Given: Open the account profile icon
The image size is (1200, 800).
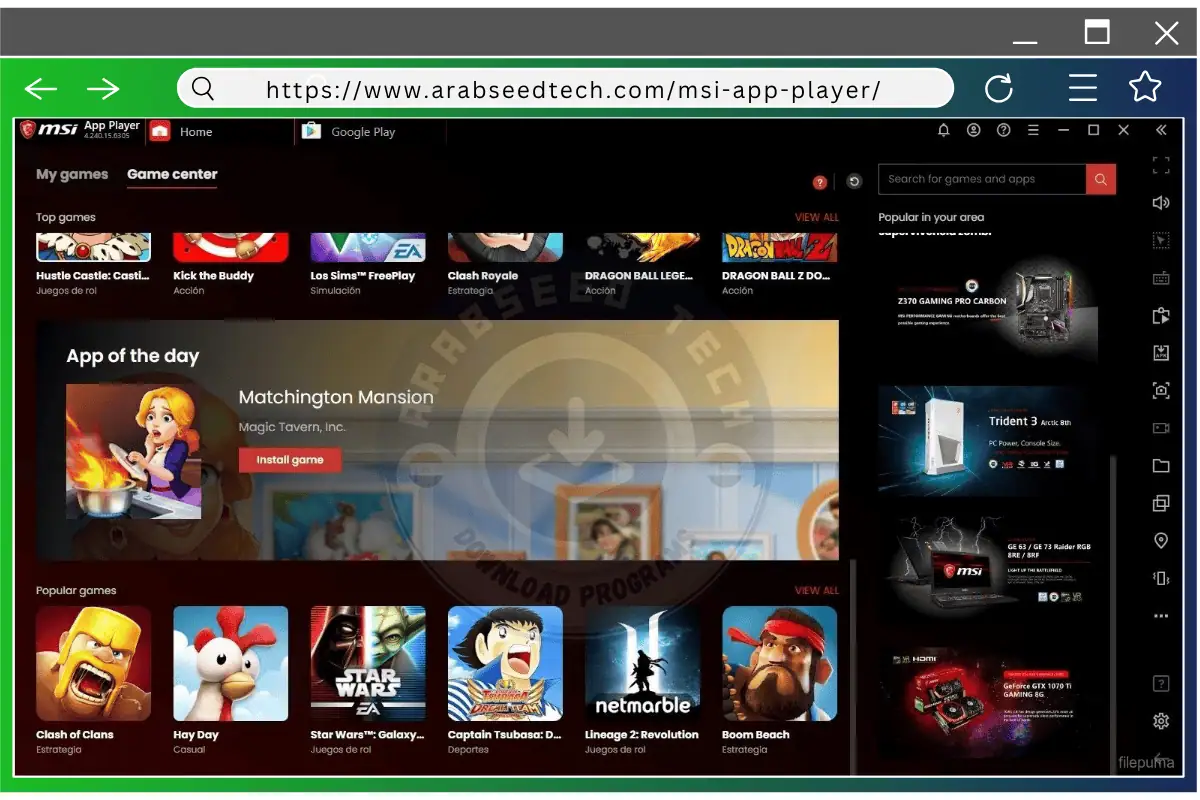Looking at the screenshot, I should [x=973, y=130].
